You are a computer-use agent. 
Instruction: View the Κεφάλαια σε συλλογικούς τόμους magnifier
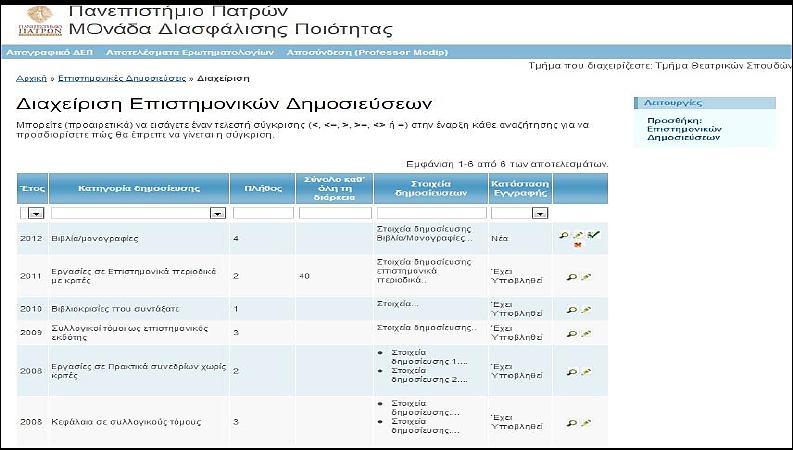click(x=571, y=423)
